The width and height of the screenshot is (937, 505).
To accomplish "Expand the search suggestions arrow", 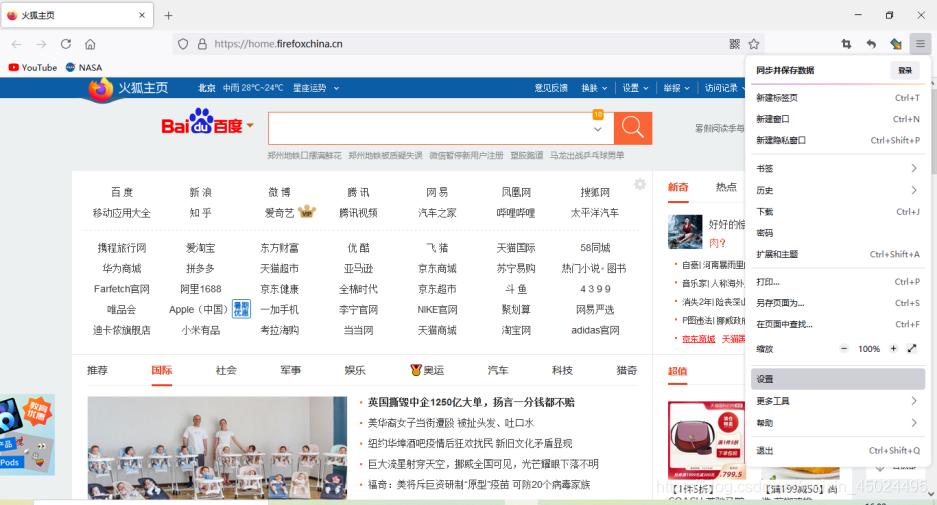I will (598, 130).
